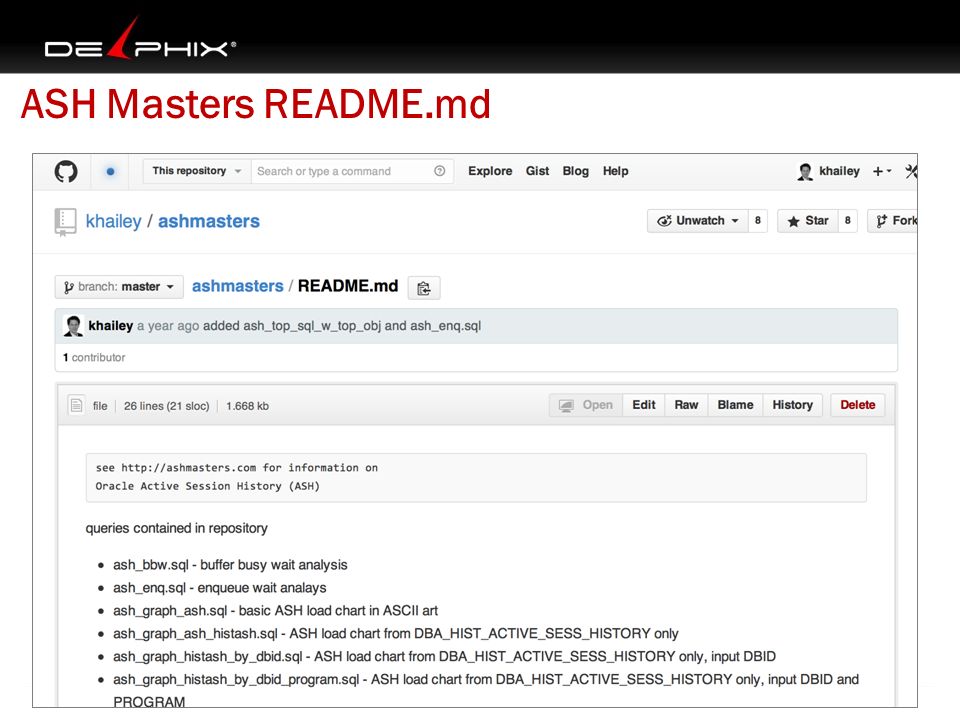960x720 pixels.
Task: Click the 'ash_graph_histash_by_dbid_program.sql' list item
Action: click(486, 691)
